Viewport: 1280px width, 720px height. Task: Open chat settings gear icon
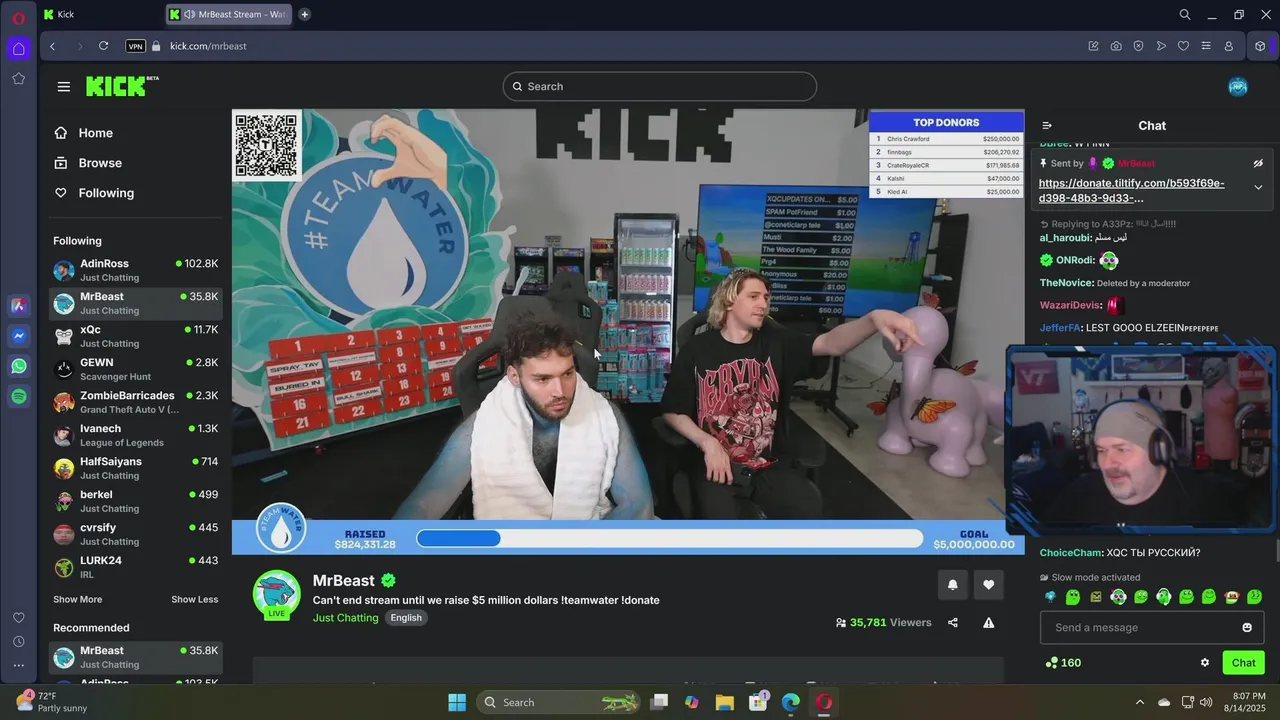(x=1205, y=662)
